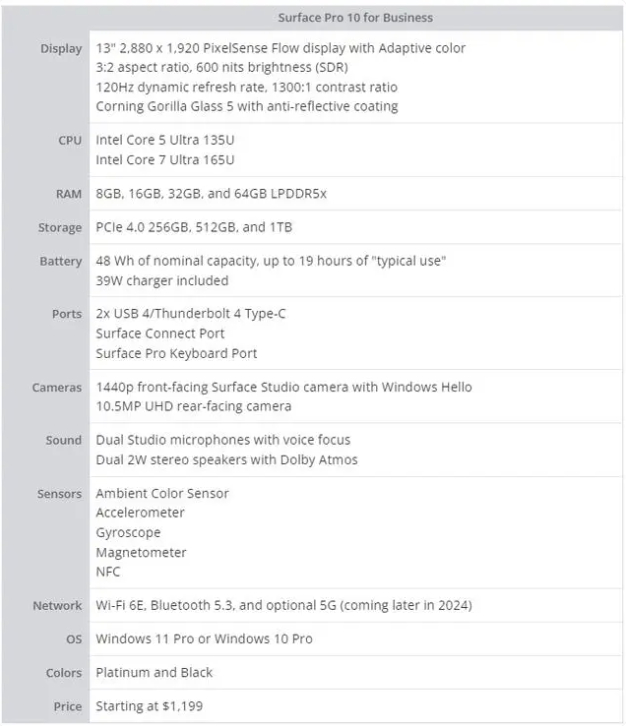The width and height of the screenshot is (626, 726).
Task: Select the Network row label
Action: pos(57,605)
